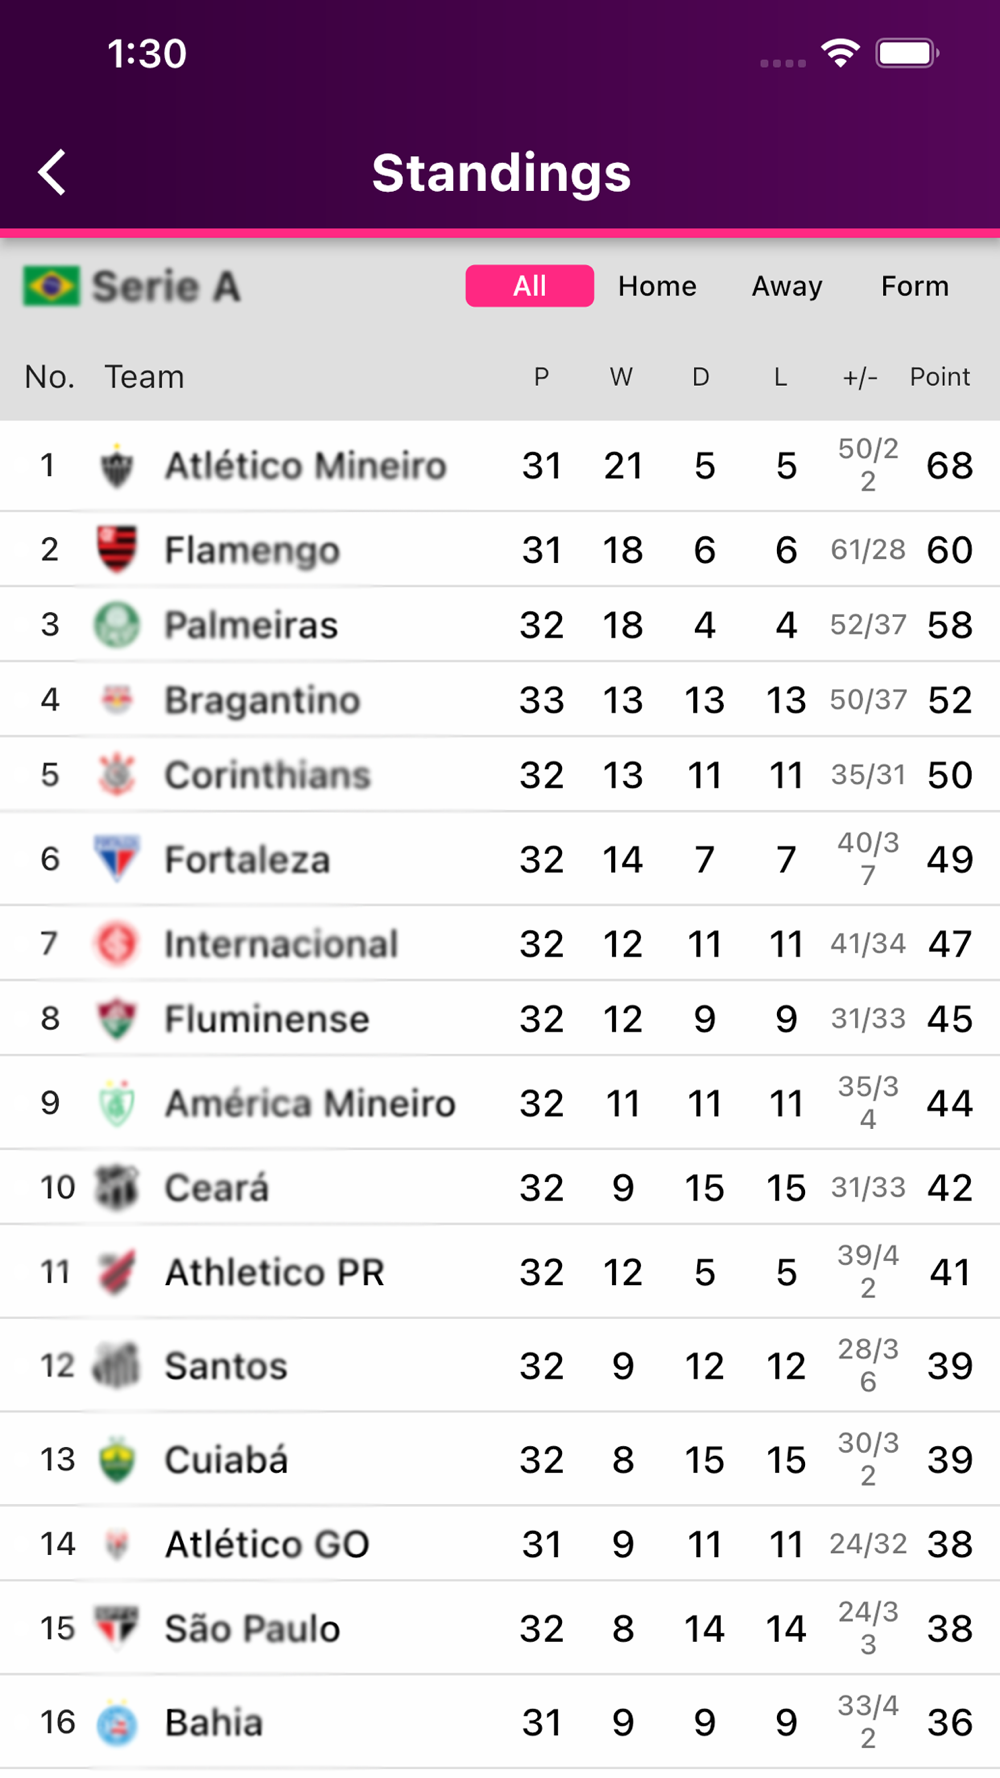The width and height of the screenshot is (1000, 1778).
Task: Tap the Flamengo club crest
Action: click(x=117, y=549)
